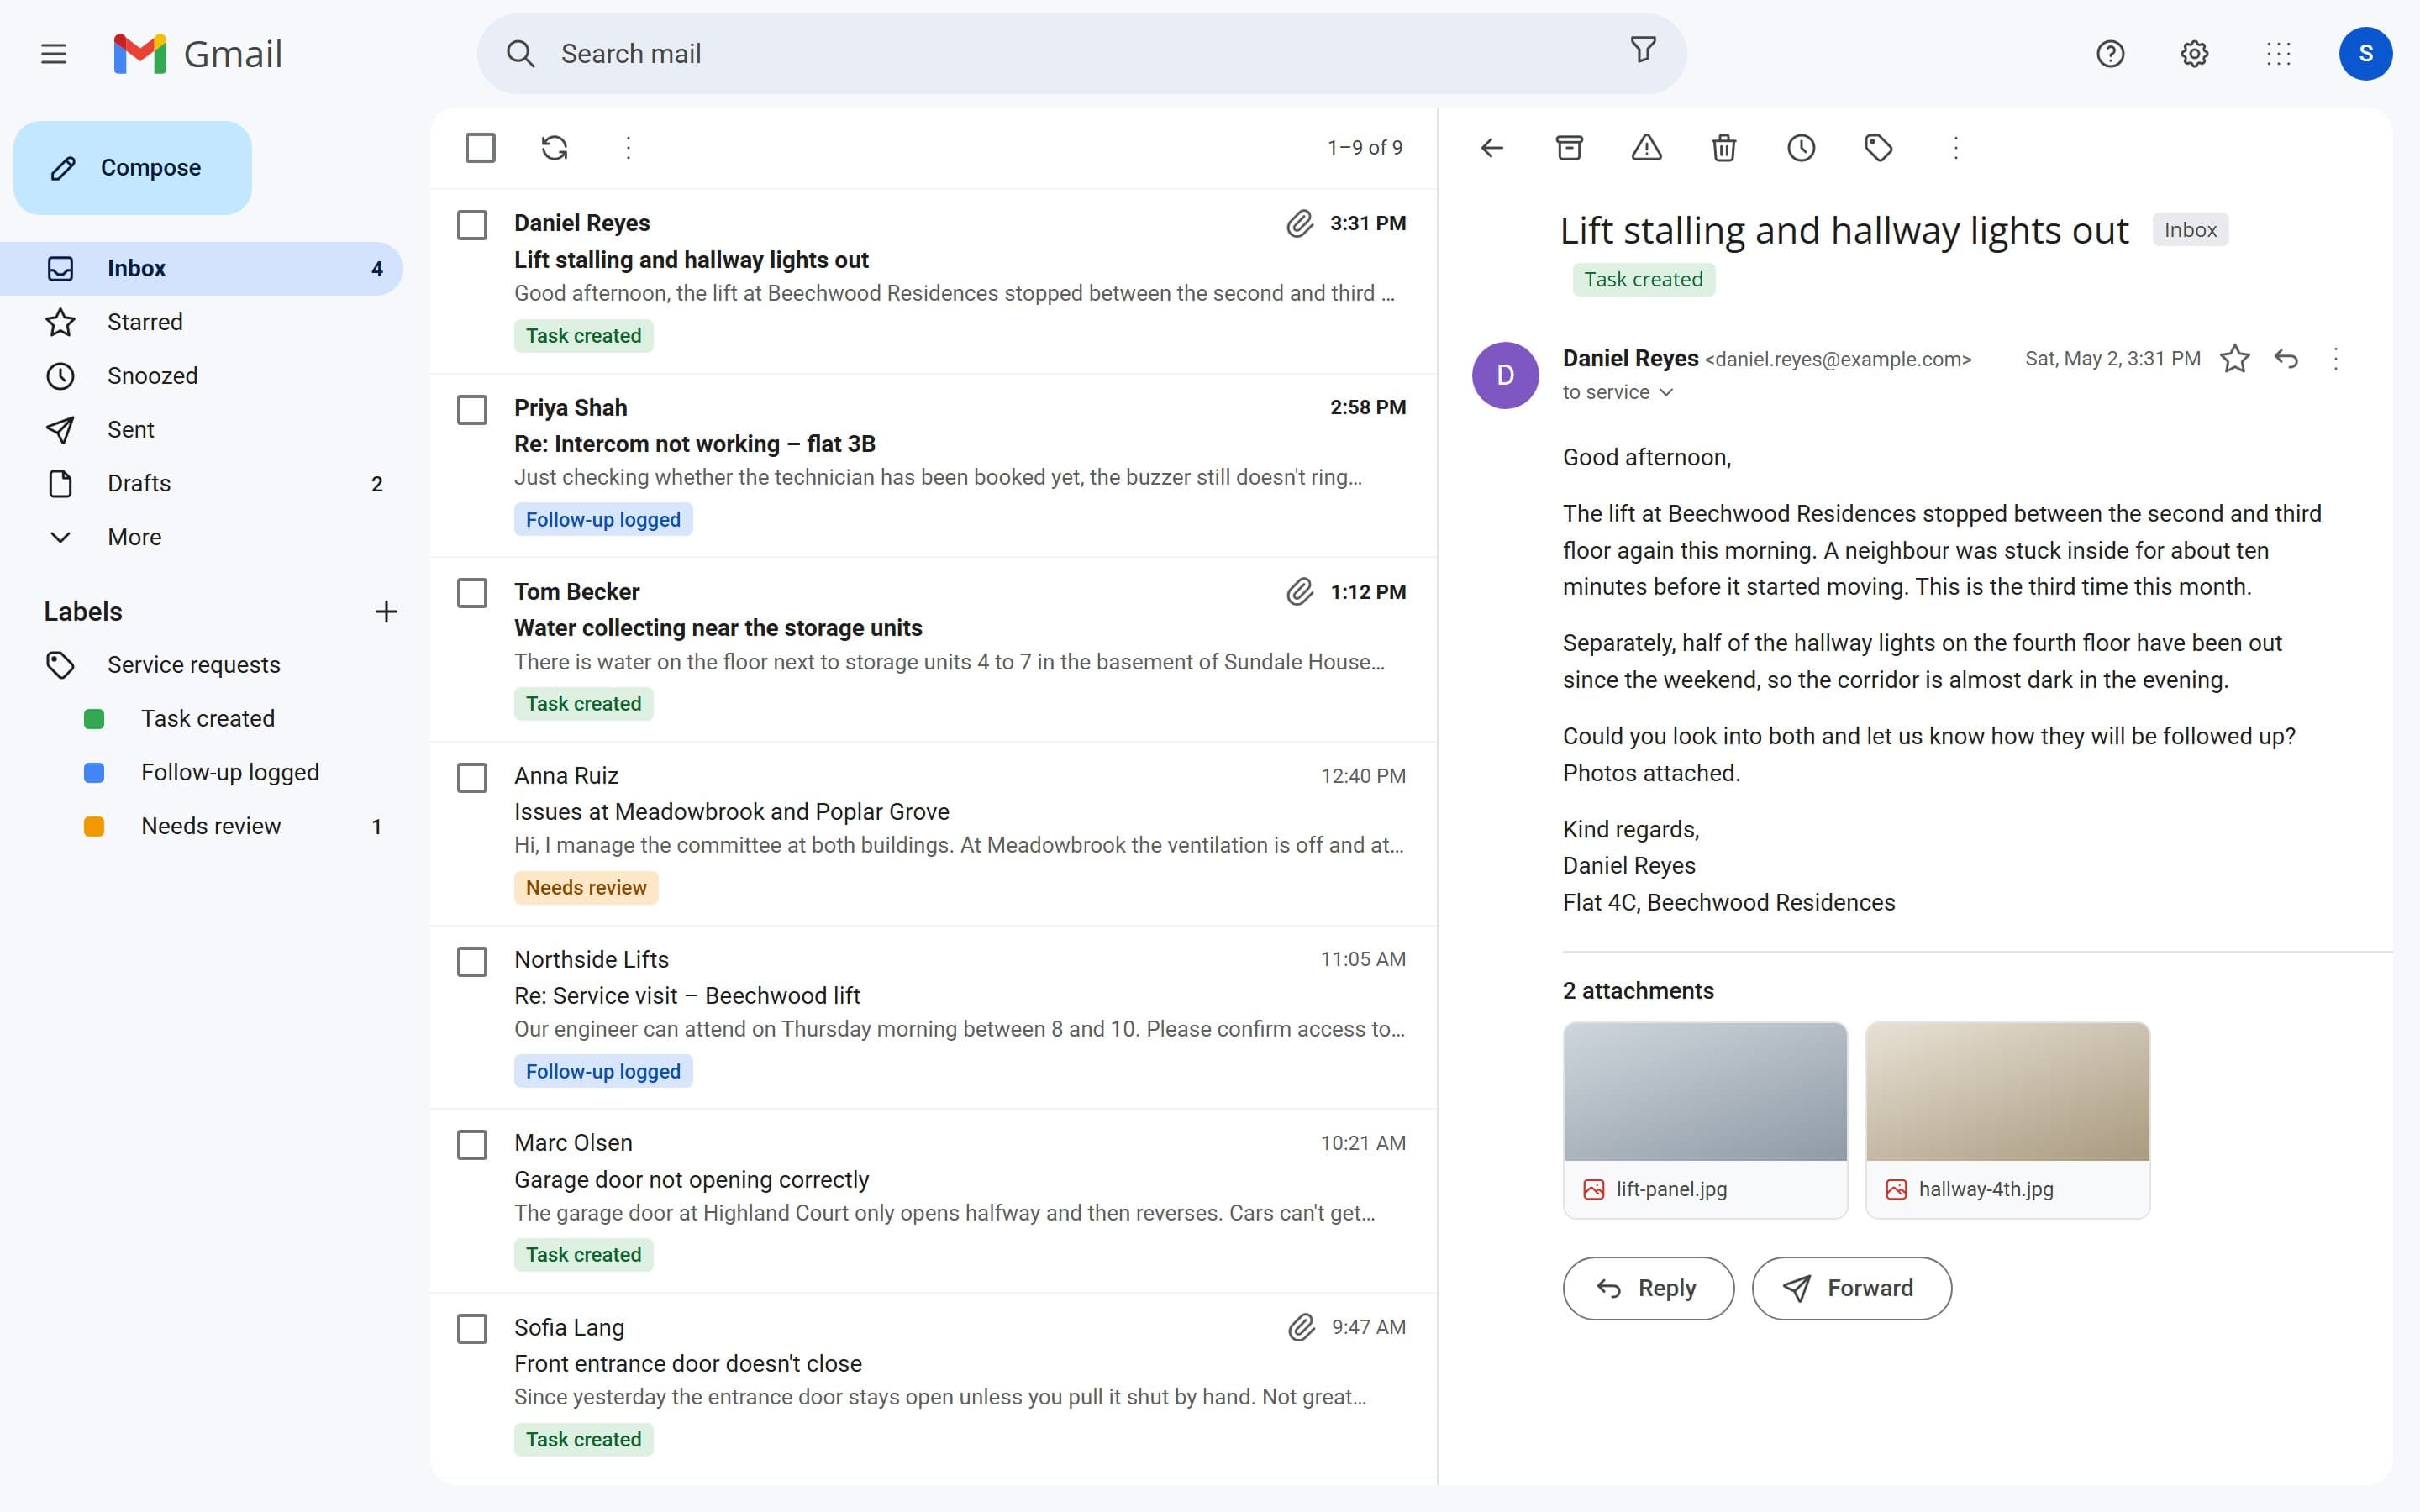
Task: Expand recipient details next to 'to service'
Action: coord(1666,392)
